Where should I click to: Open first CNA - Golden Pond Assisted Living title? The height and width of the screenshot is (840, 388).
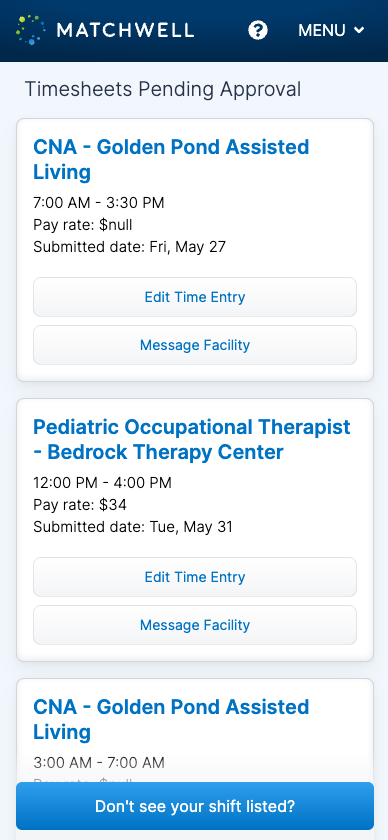[171, 160]
